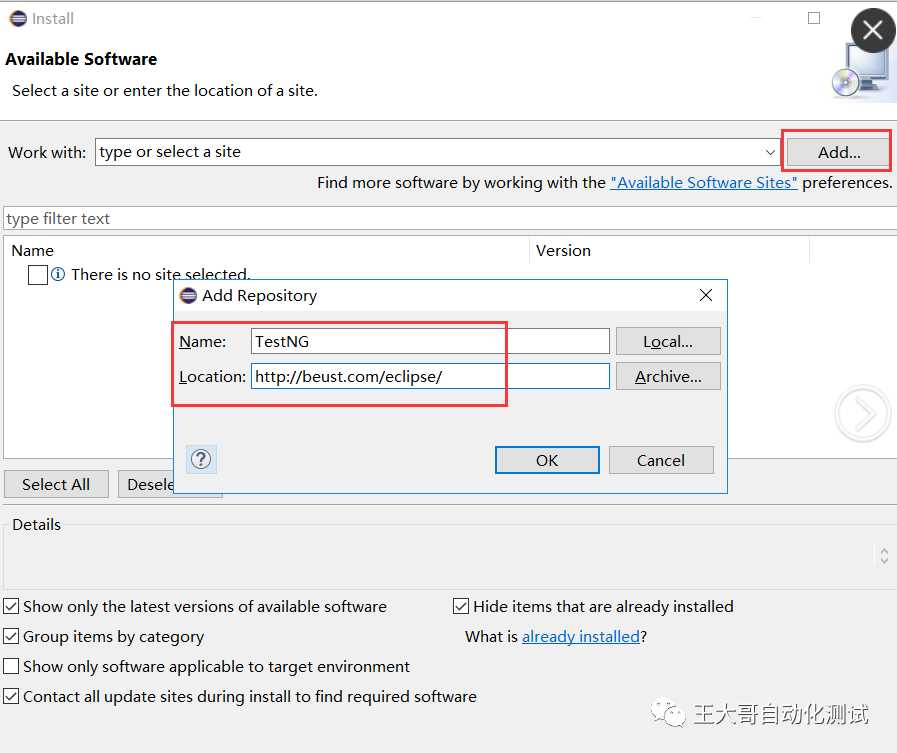This screenshot has height=753, width=897.
Task: Click the Name field containing TestNG
Action: tap(430, 342)
